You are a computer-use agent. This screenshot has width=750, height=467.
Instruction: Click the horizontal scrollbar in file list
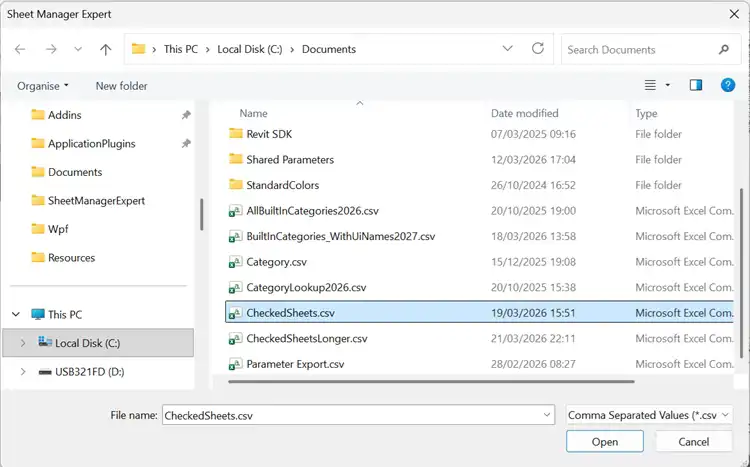430,381
